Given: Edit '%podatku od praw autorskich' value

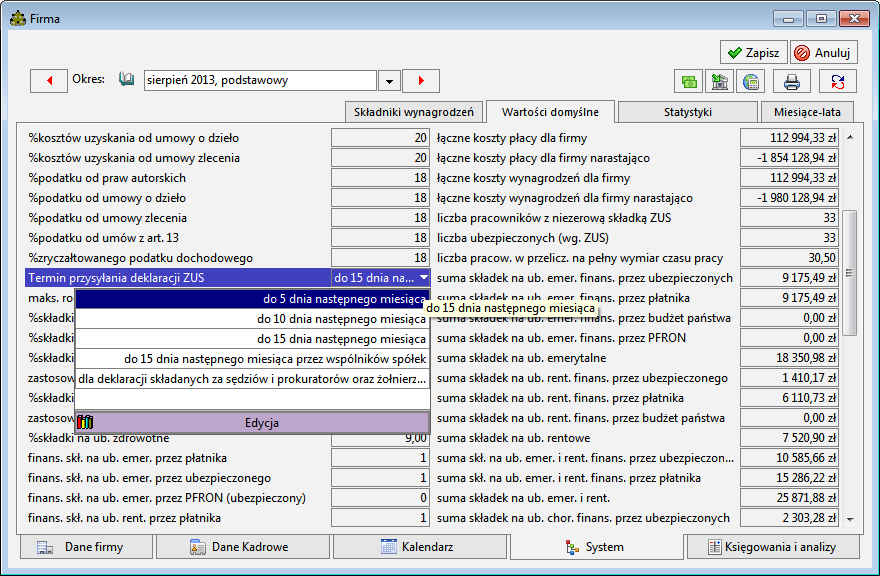Looking at the screenshot, I should coord(381,178).
